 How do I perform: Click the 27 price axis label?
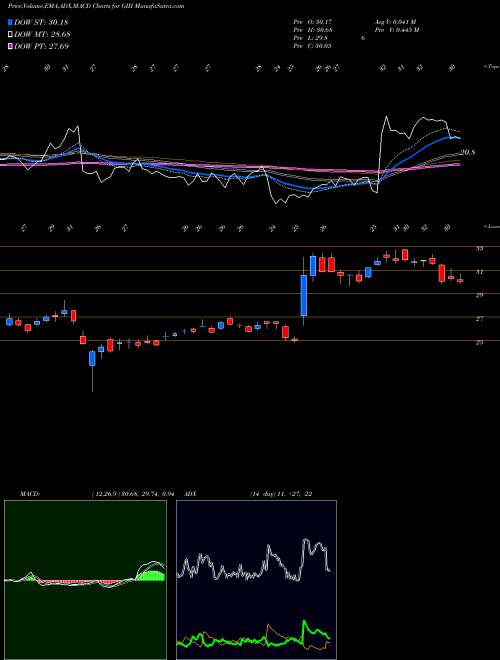pos(479,319)
